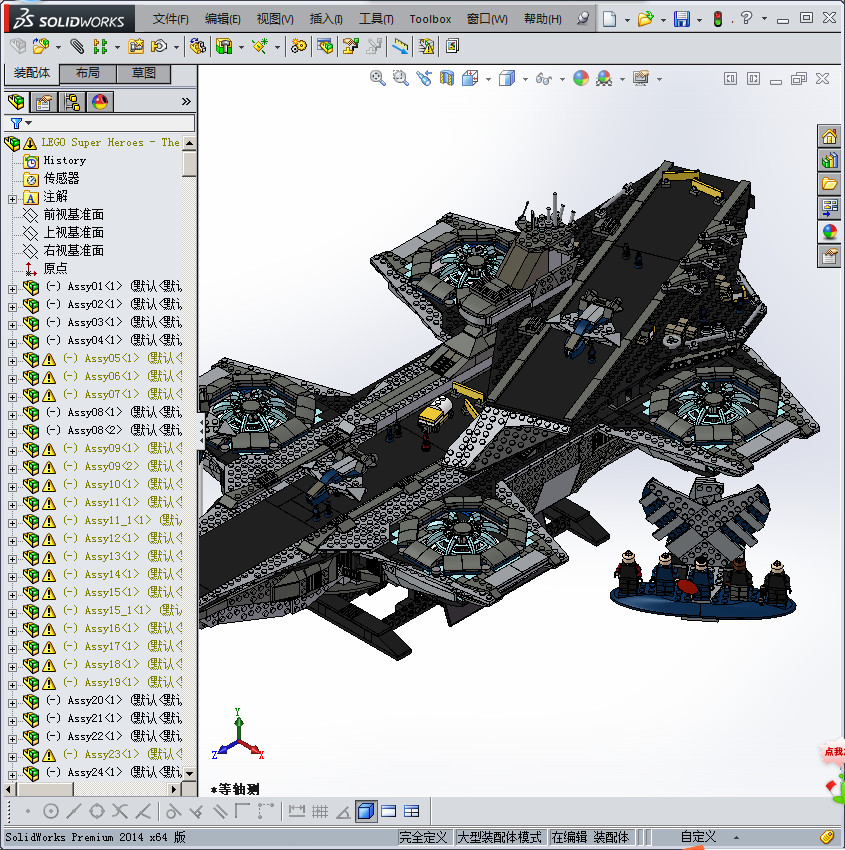
Task: Open the ConfigurationManager tab icon
Action: [72, 101]
